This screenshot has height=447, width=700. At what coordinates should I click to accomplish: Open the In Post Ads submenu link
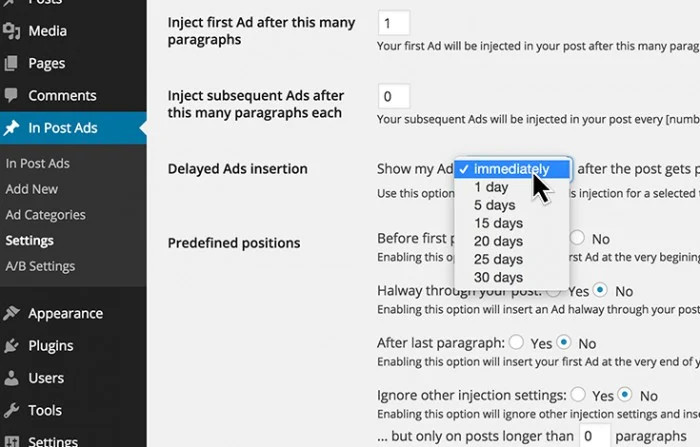[38, 163]
